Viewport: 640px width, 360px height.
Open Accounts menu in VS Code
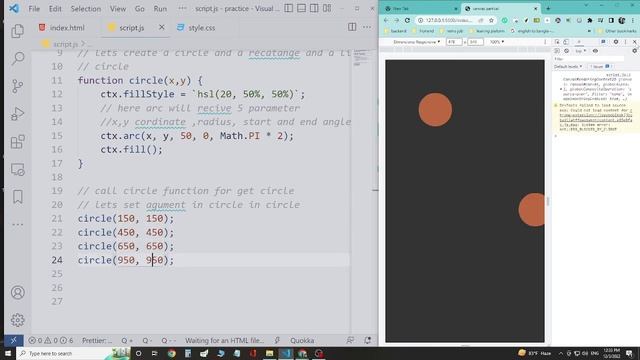18,293
